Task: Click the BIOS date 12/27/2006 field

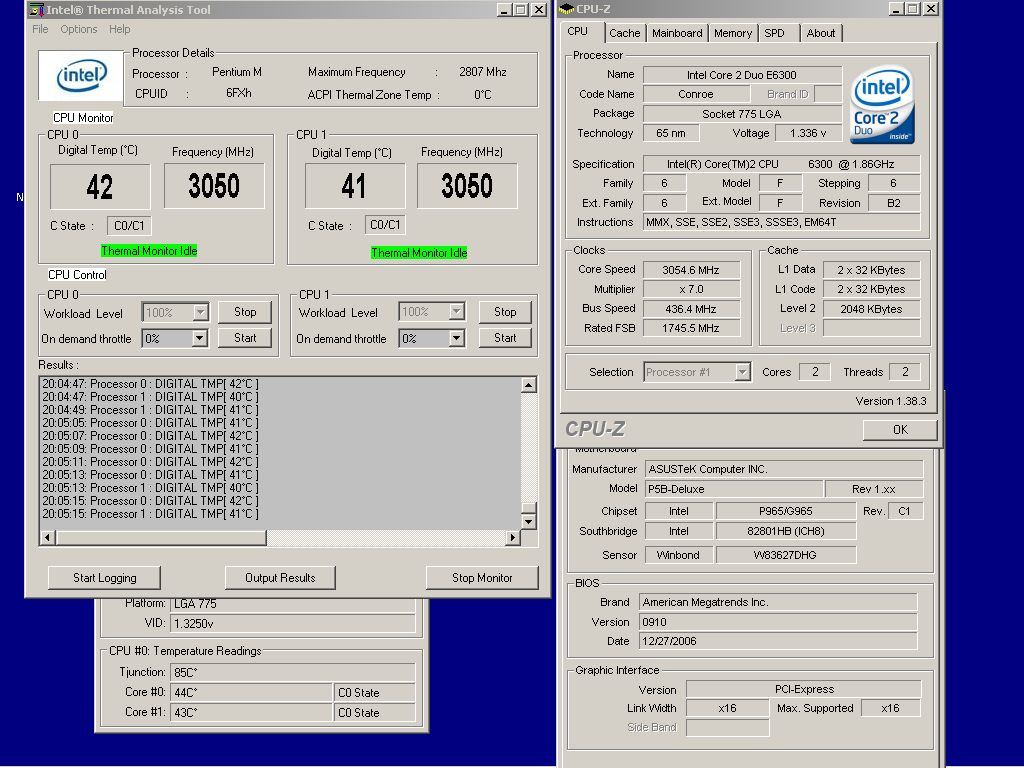Action: pyautogui.click(x=778, y=641)
